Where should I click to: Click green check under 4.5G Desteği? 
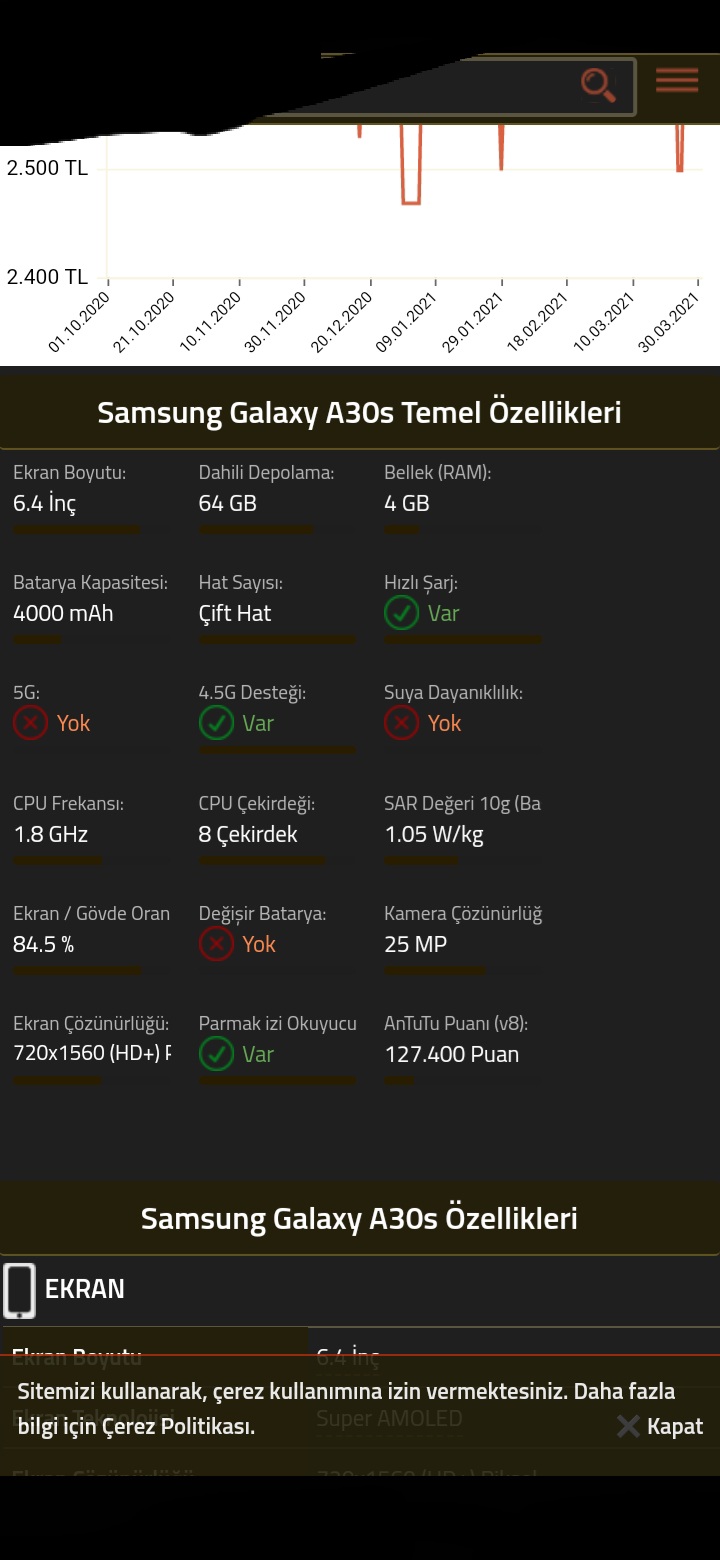coord(216,723)
